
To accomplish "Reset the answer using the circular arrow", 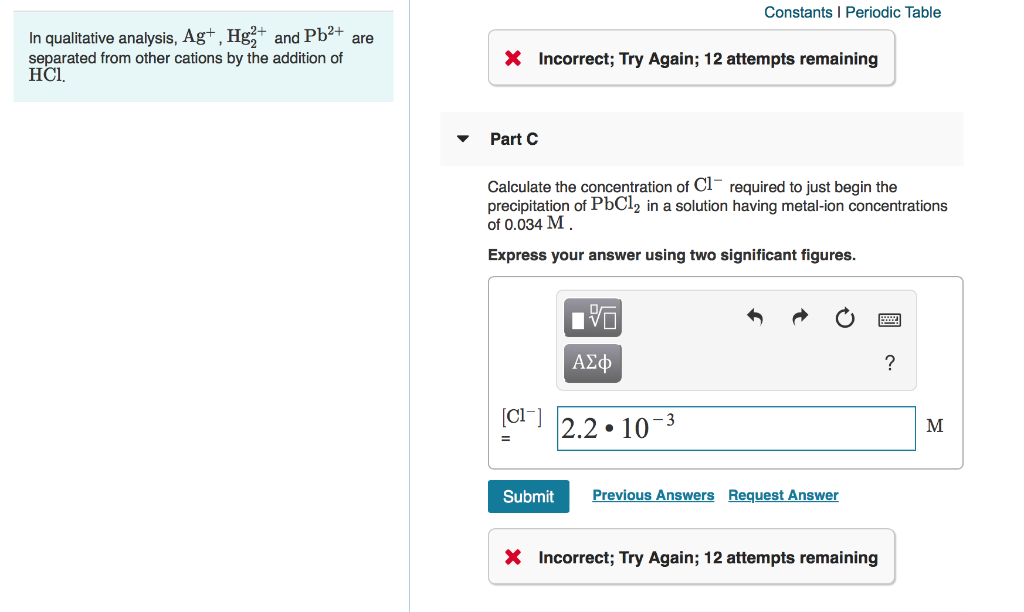I will (x=845, y=317).
